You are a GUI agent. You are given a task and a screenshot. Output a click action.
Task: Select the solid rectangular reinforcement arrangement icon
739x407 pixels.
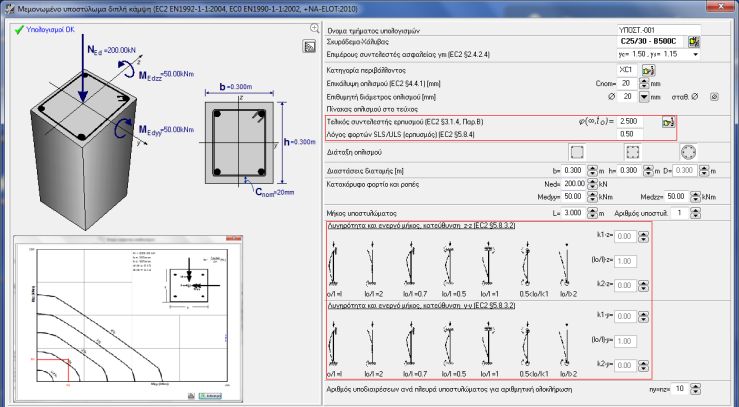pos(577,152)
